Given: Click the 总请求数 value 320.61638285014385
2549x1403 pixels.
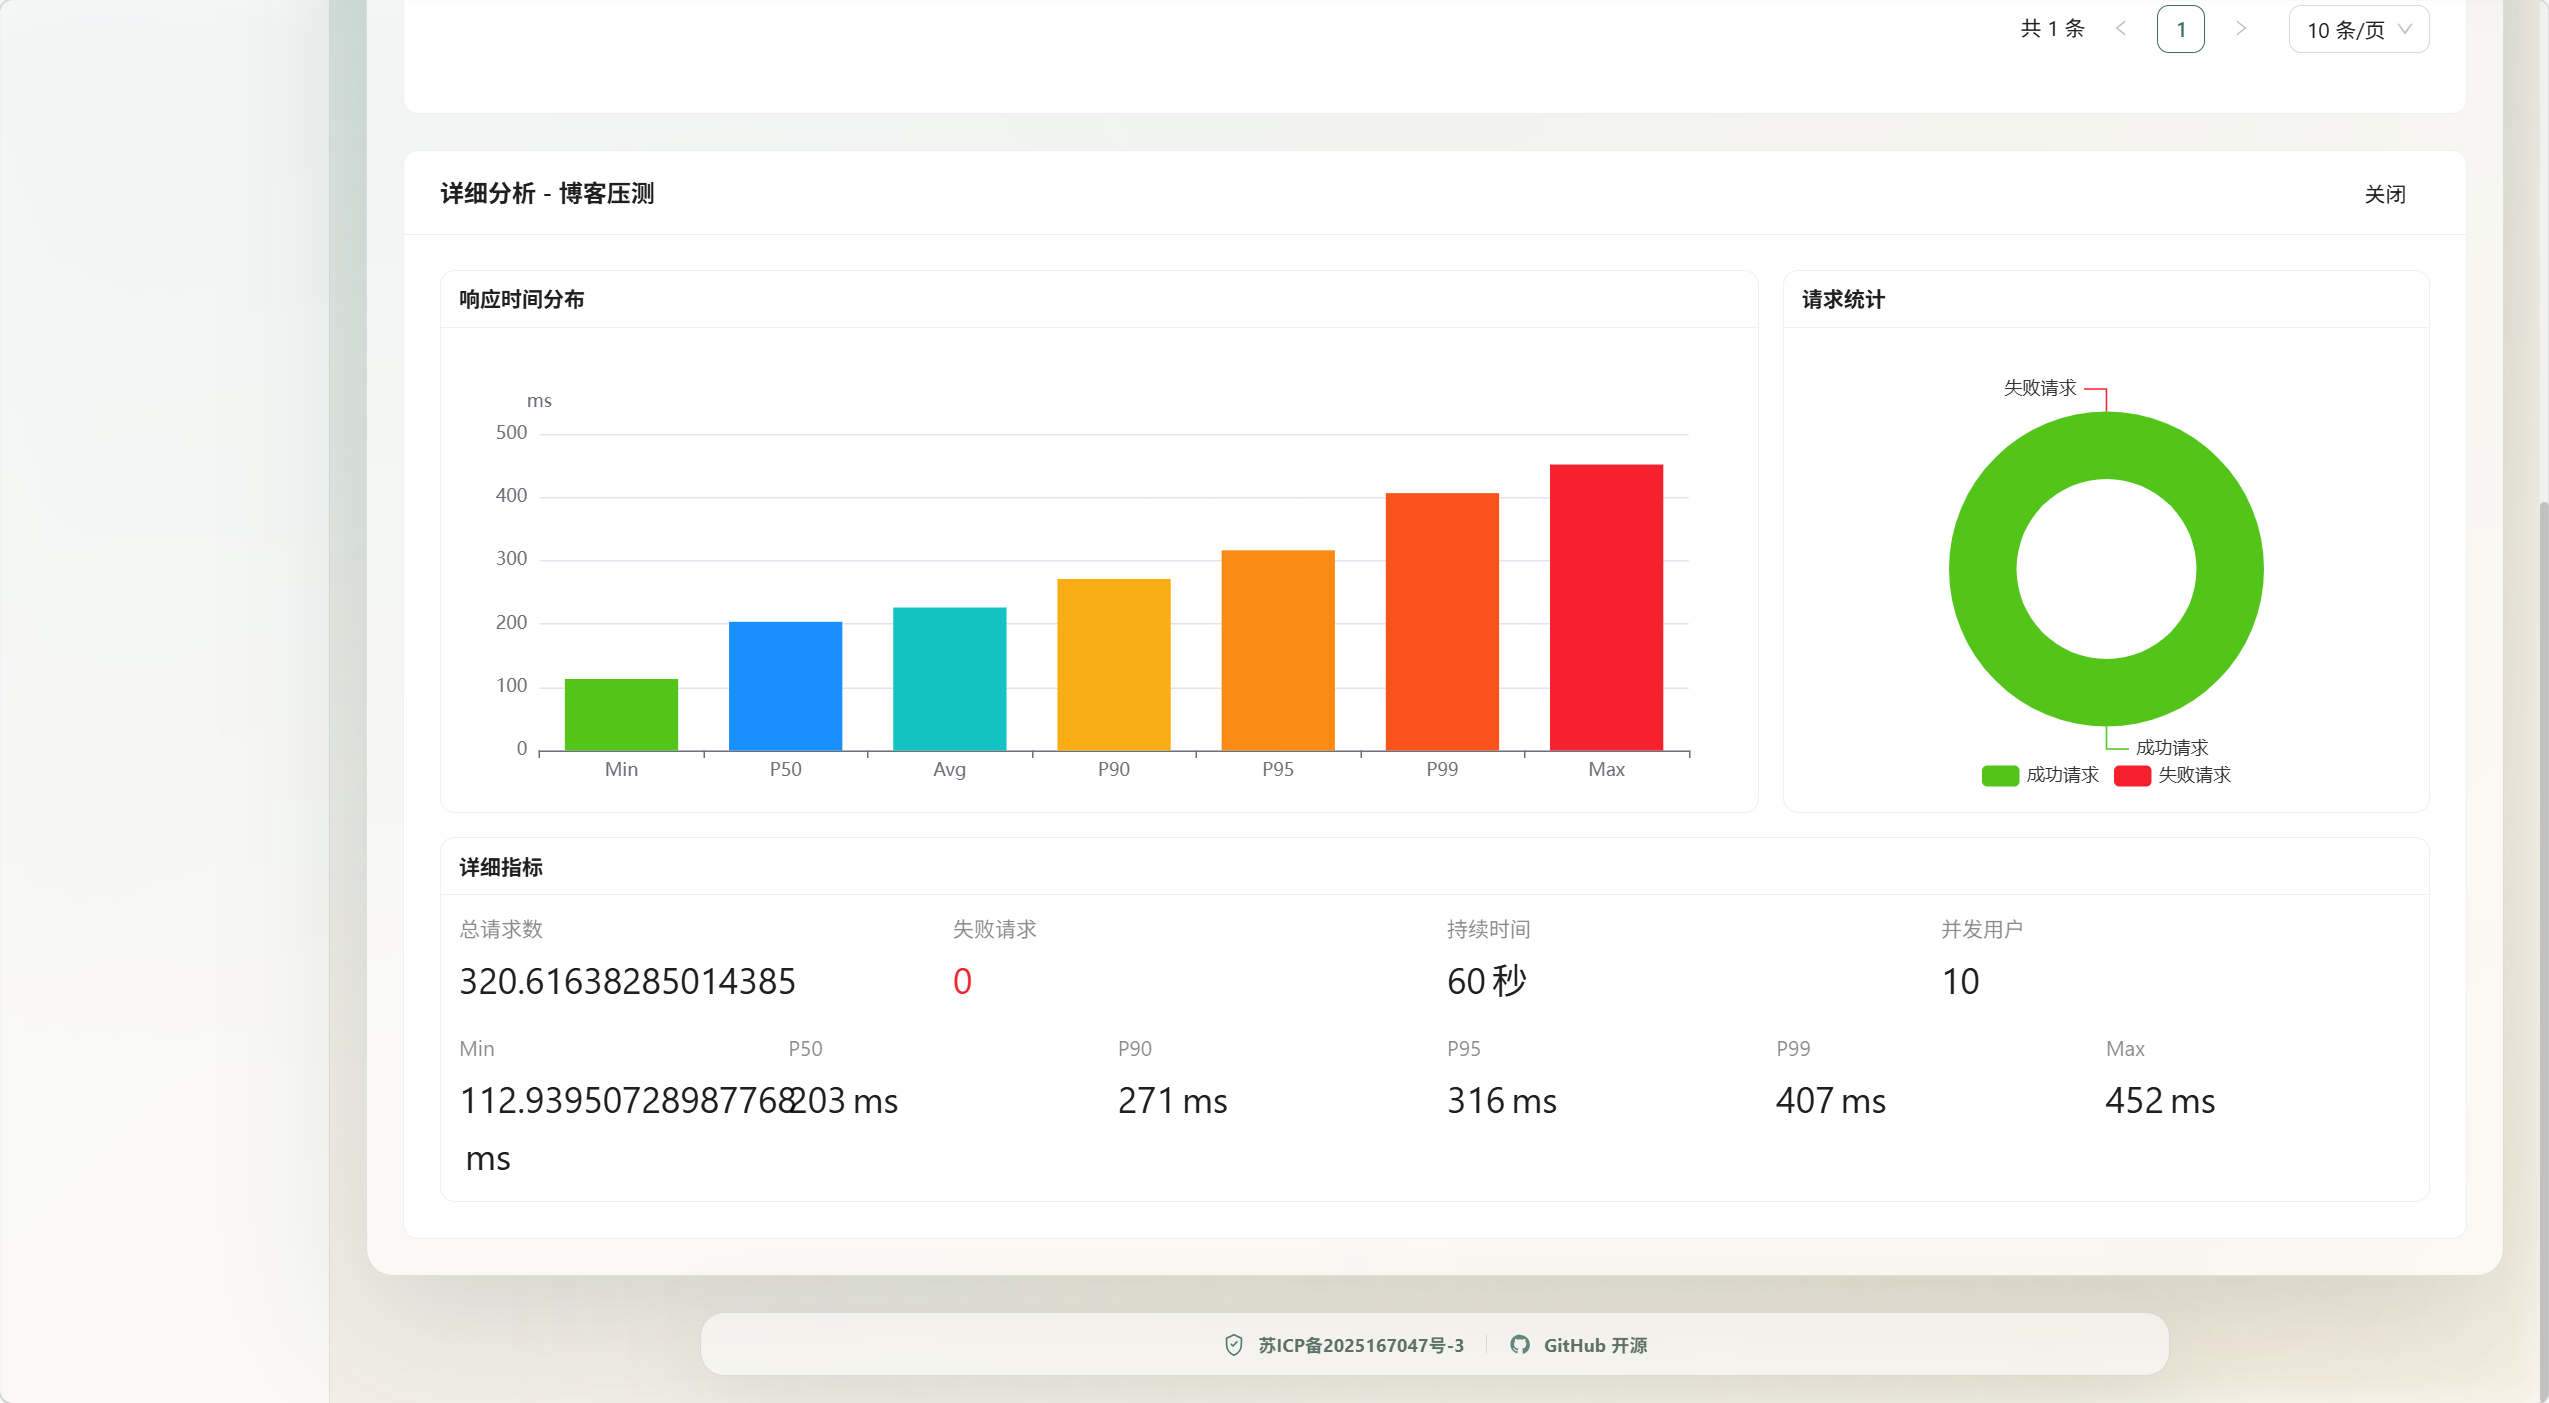Looking at the screenshot, I should tap(627, 981).
